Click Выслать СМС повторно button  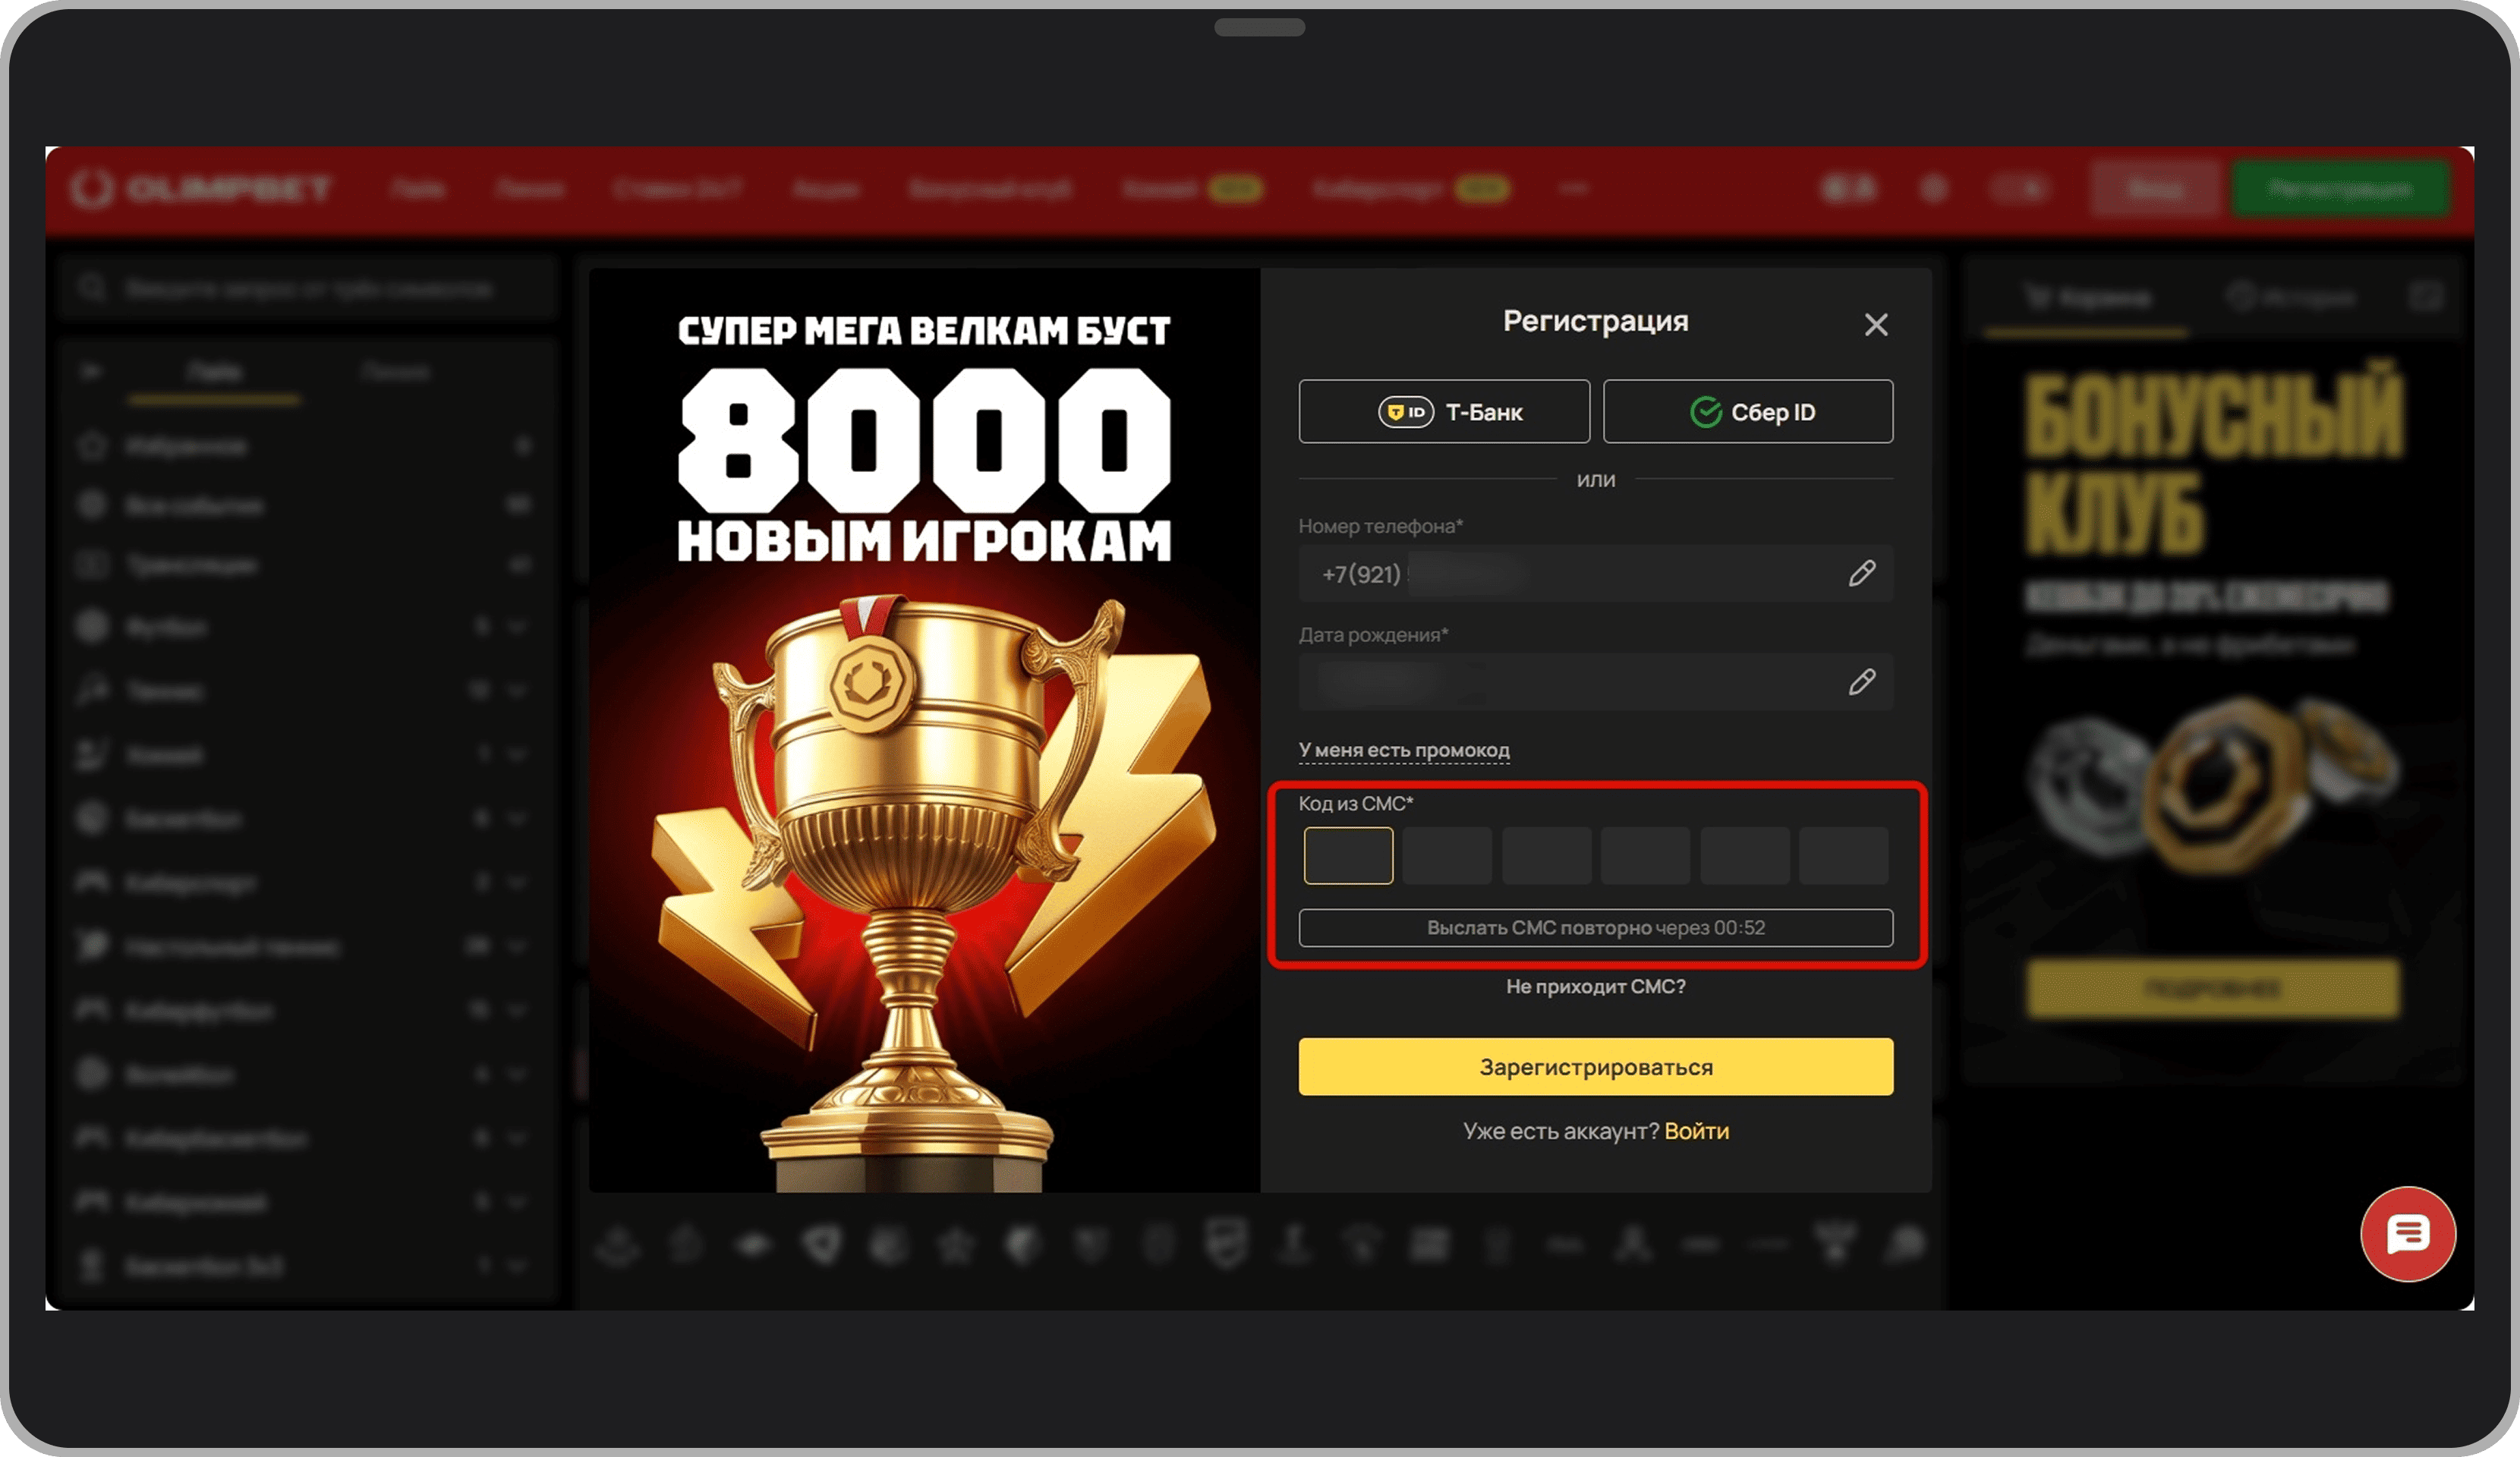click(x=1596, y=927)
